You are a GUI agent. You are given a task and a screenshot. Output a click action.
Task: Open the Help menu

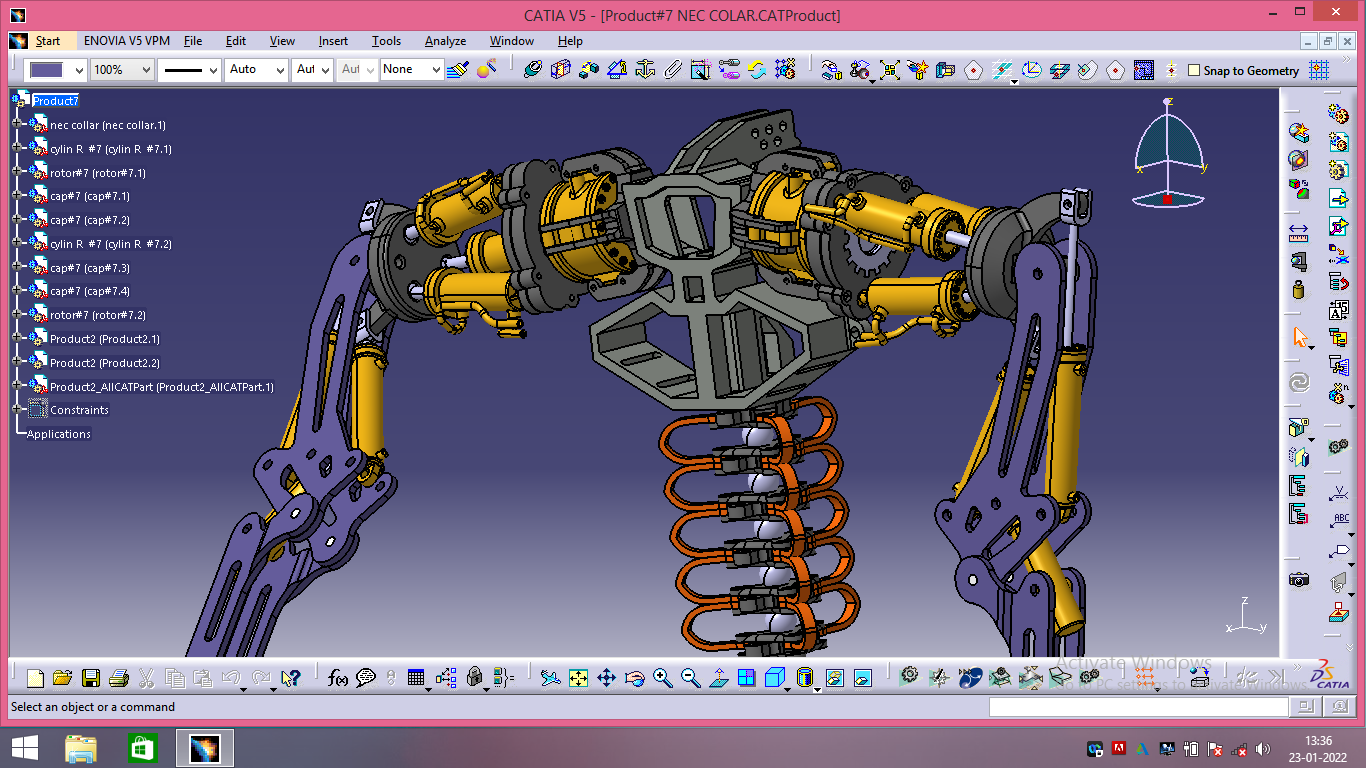pos(570,41)
